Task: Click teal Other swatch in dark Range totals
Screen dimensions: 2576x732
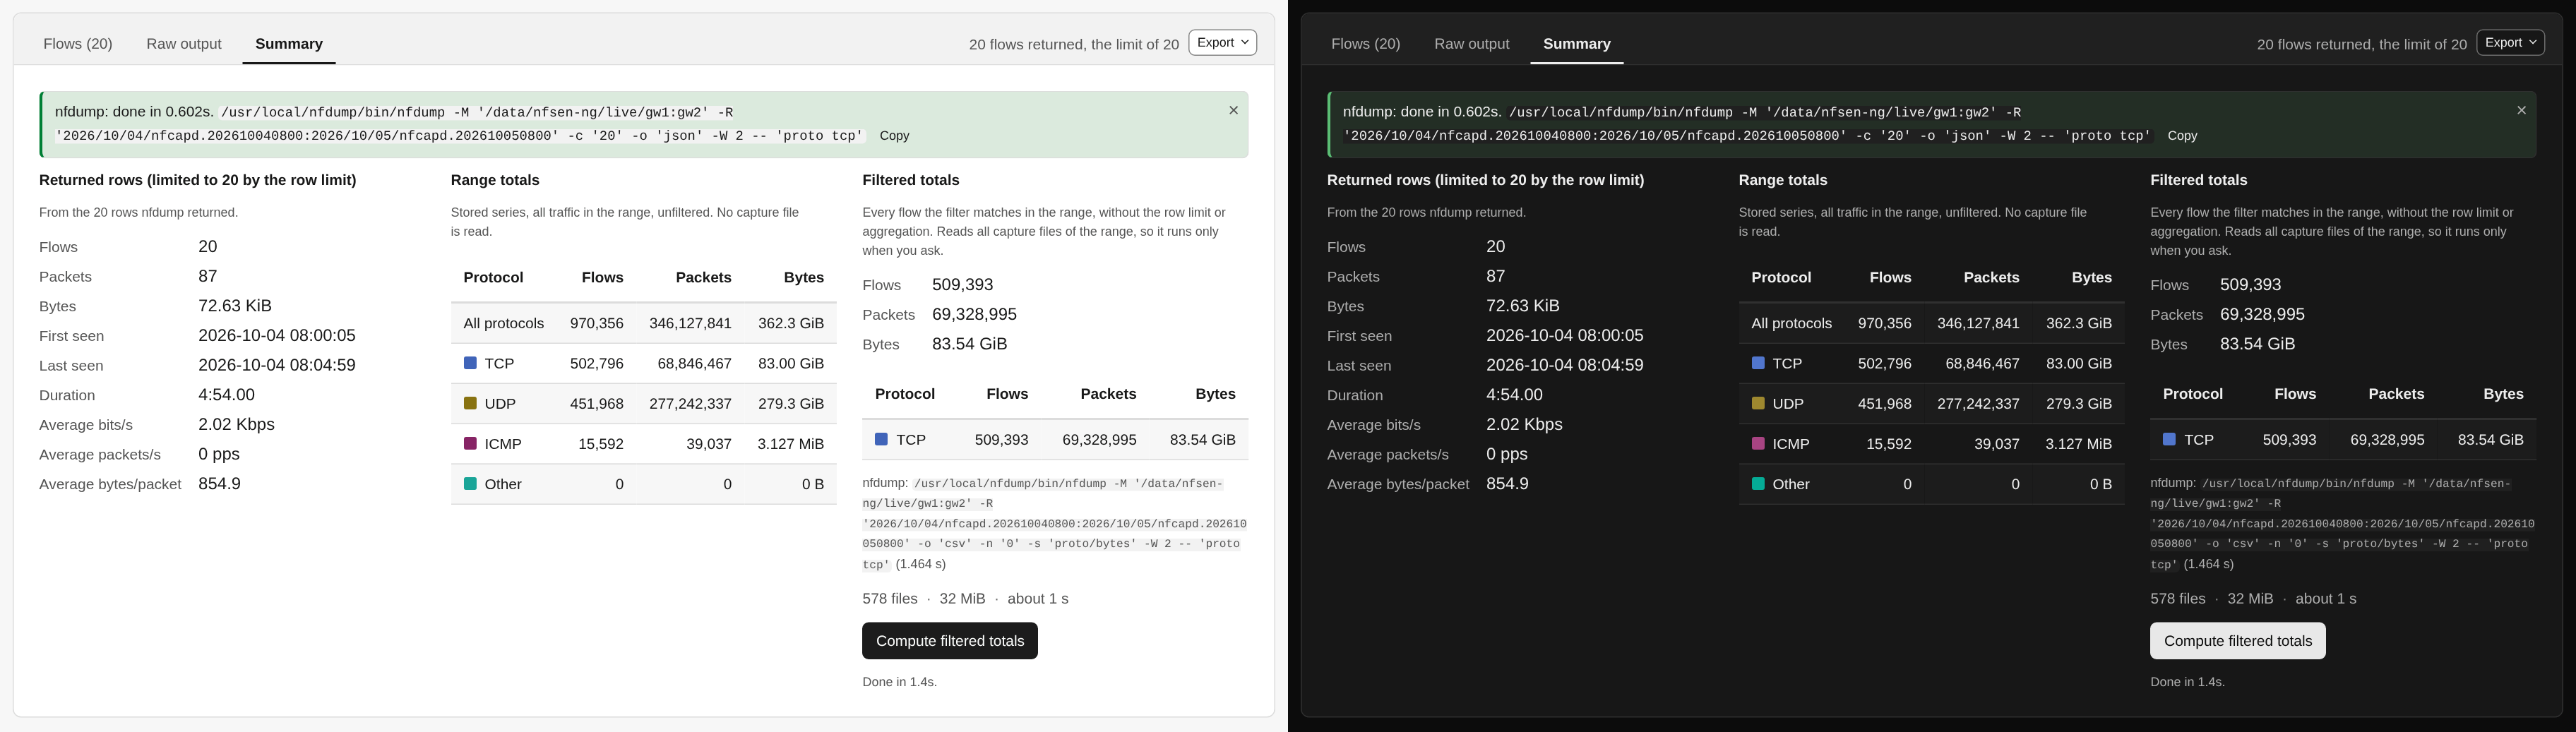Action: [x=1758, y=483]
